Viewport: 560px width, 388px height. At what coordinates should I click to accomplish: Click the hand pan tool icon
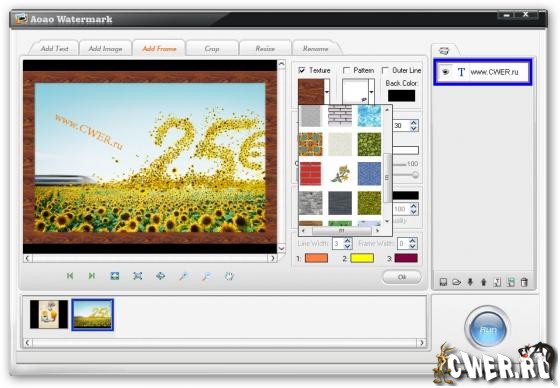point(229,276)
